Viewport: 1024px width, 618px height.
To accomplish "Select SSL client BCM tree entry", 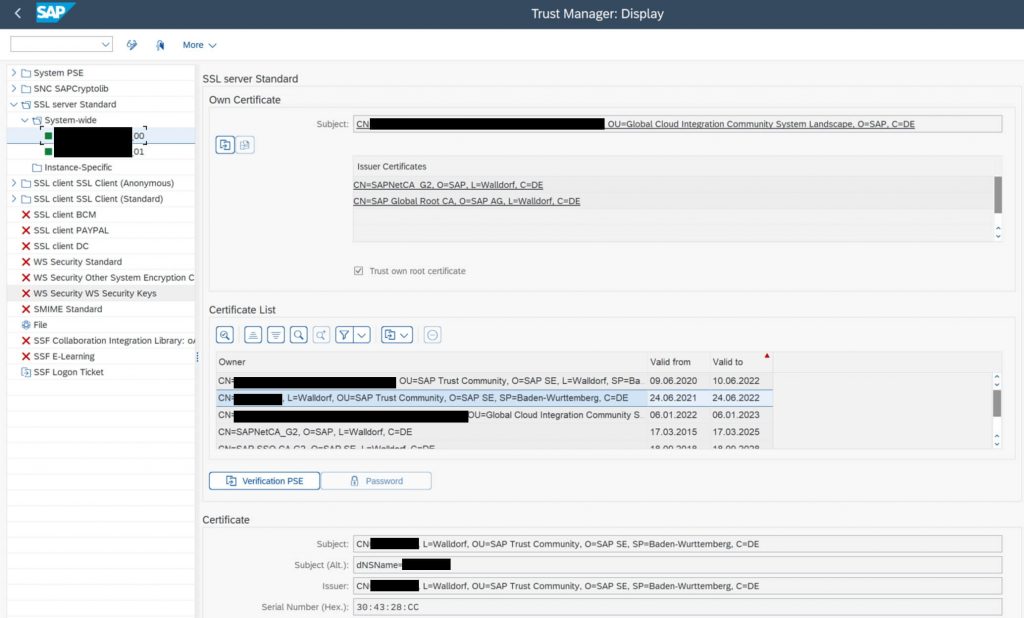I will [x=65, y=214].
